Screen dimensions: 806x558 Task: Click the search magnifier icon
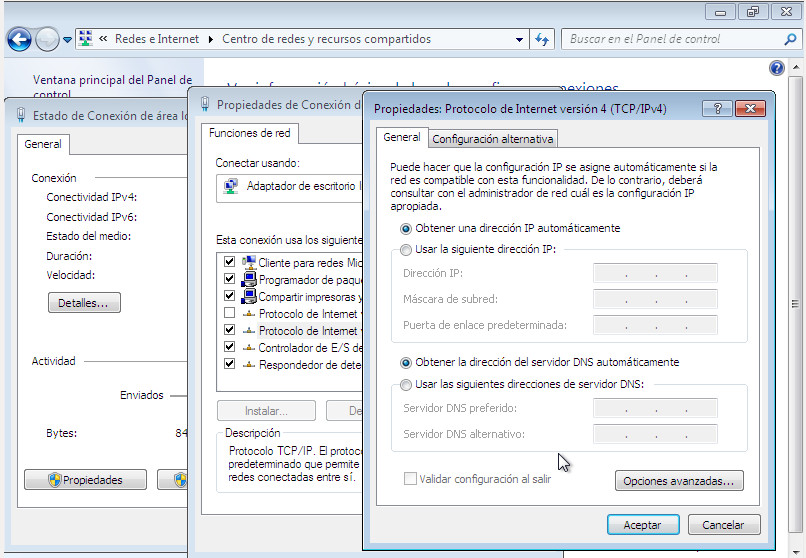point(790,40)
